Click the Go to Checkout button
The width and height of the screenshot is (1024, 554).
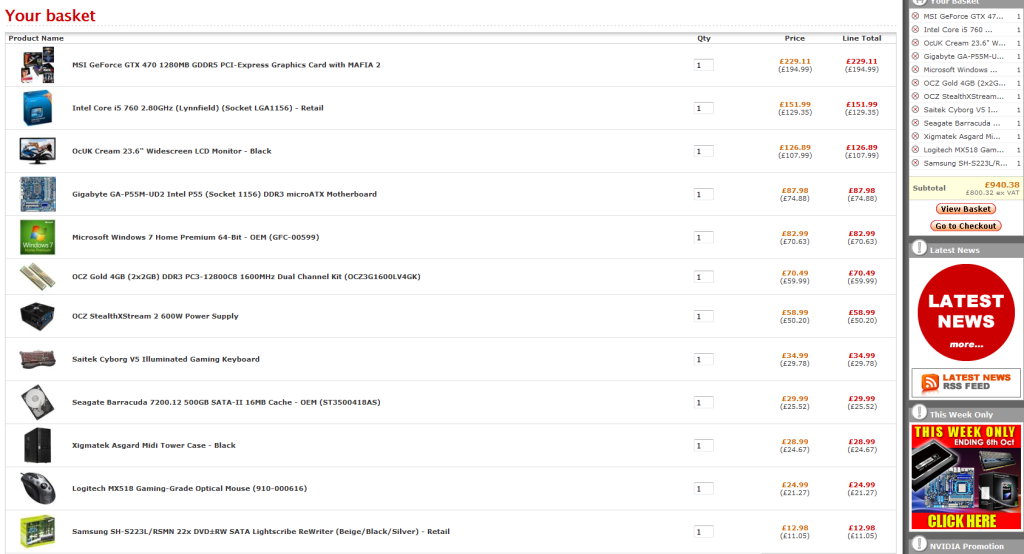(966, 226)
